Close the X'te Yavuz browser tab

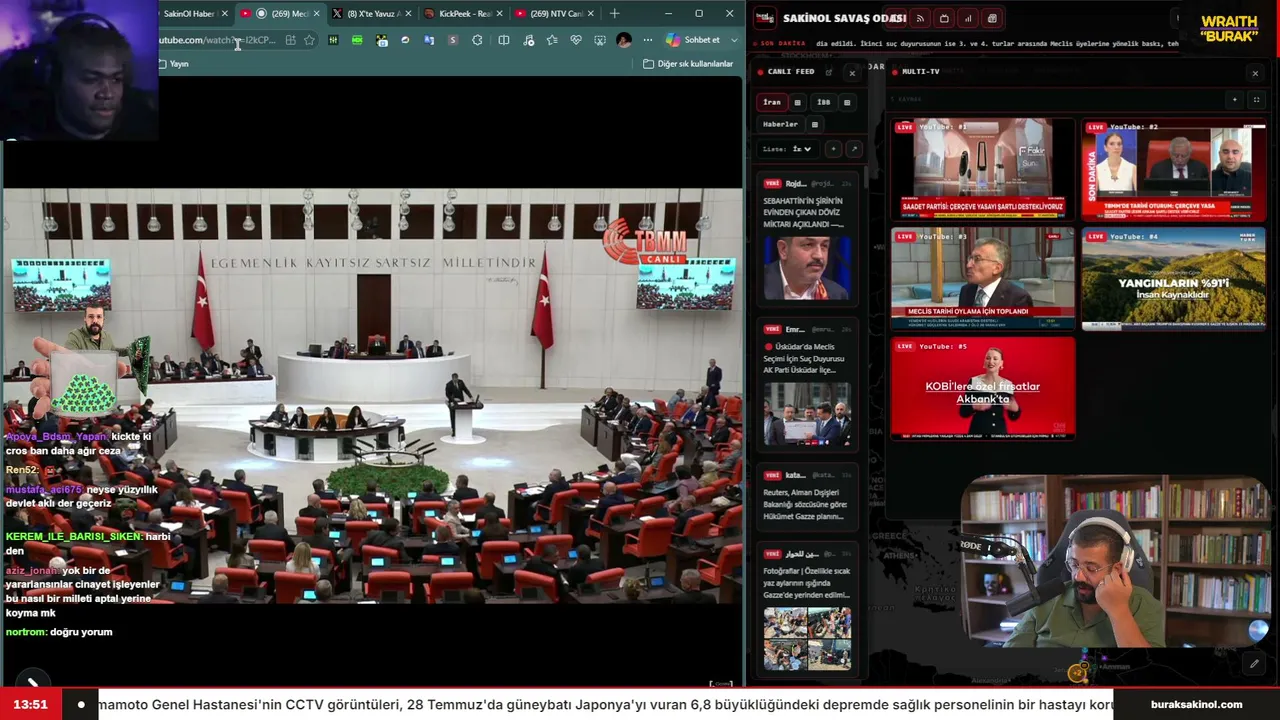pyautogui.click(x=408, y=14)
